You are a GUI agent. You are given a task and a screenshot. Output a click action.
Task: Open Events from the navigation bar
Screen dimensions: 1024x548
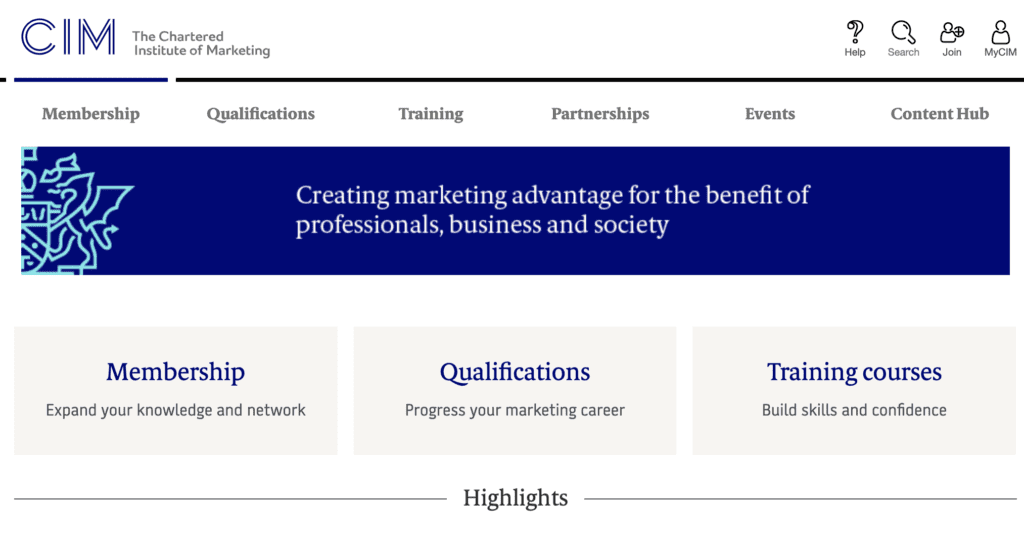click(770, 114)
